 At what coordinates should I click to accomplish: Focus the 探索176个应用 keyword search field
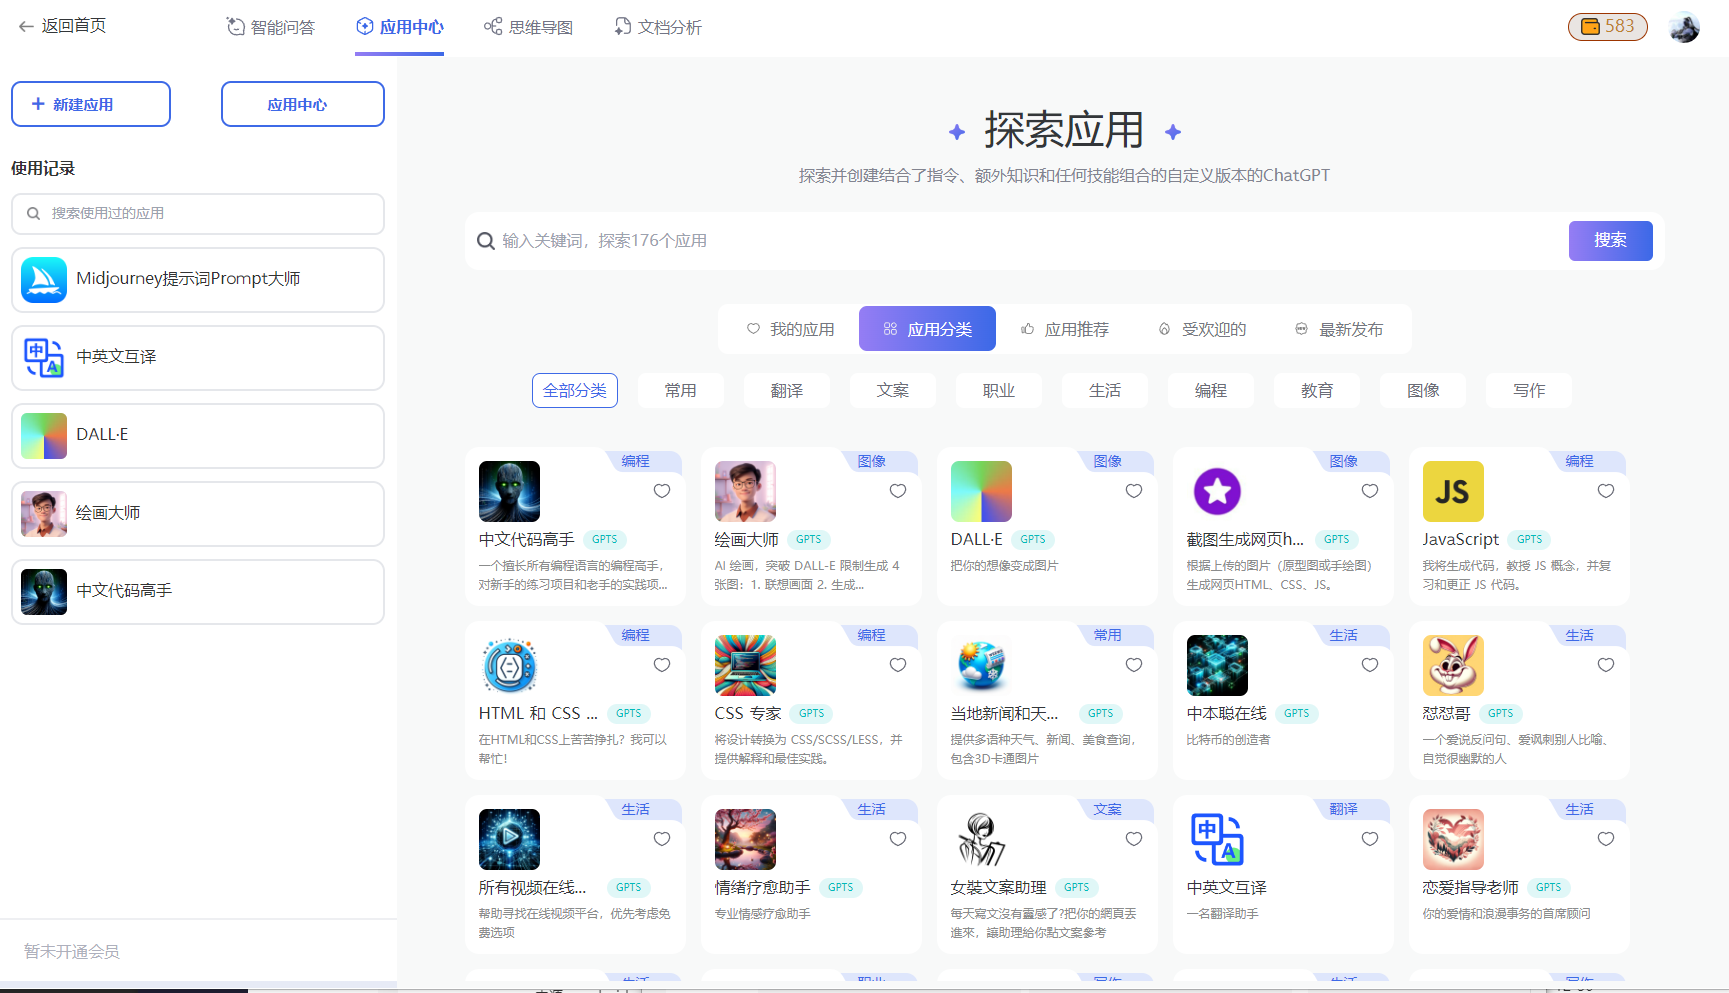click(1020, 241)
